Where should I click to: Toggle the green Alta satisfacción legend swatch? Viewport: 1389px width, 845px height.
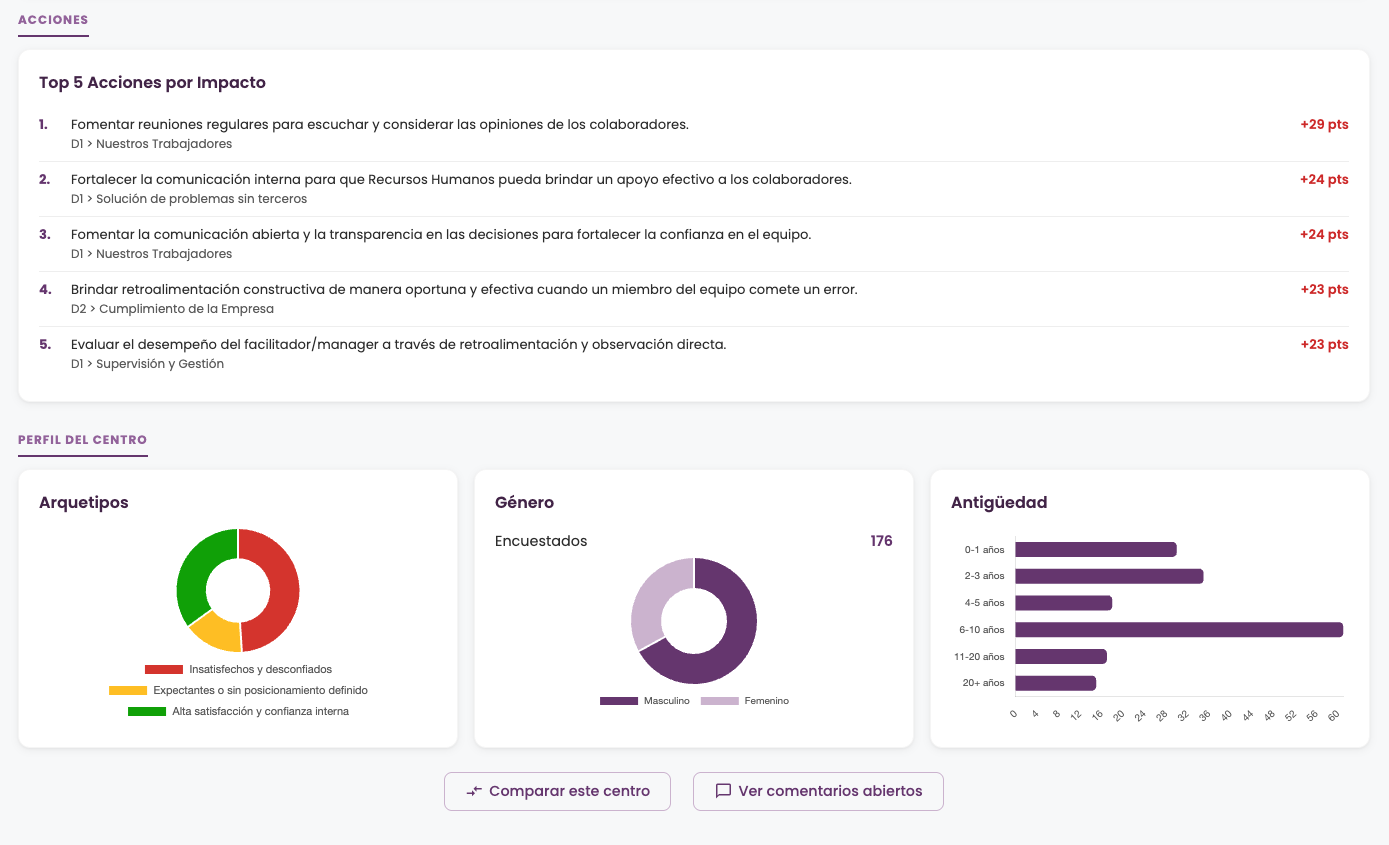(147, 711)
